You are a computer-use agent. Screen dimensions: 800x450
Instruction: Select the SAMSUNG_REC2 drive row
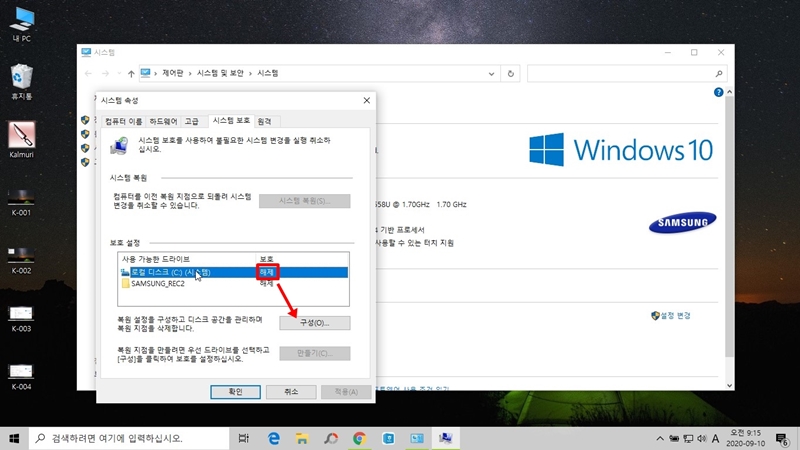pyautogui.click(x=233, y=284)
